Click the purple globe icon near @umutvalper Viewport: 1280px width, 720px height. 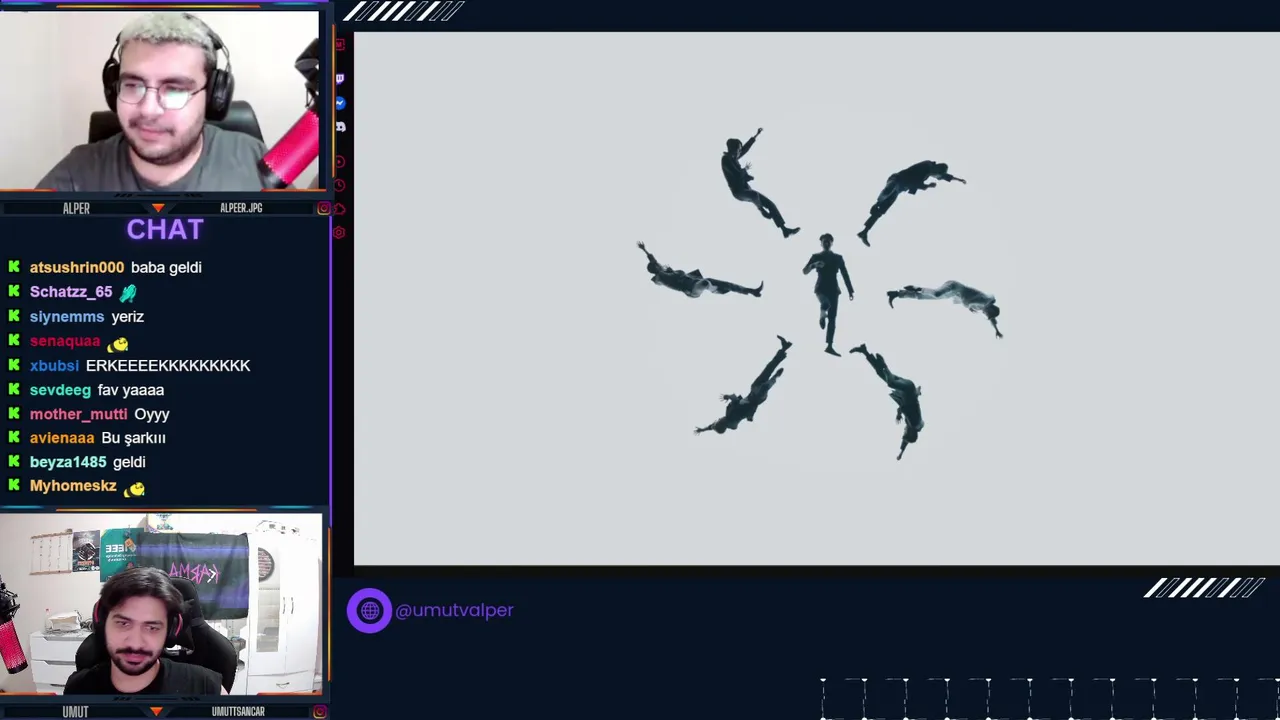[x=369, y=610]
